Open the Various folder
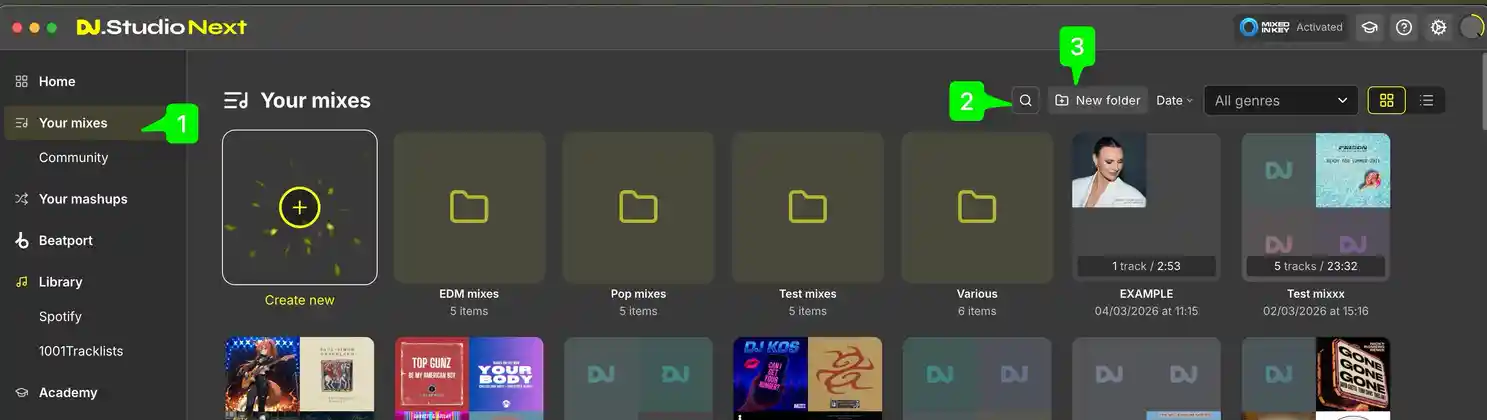Image resolution: width=1487 pixels, height=420 pixels. pyautogui.click(x=976, y=207)
